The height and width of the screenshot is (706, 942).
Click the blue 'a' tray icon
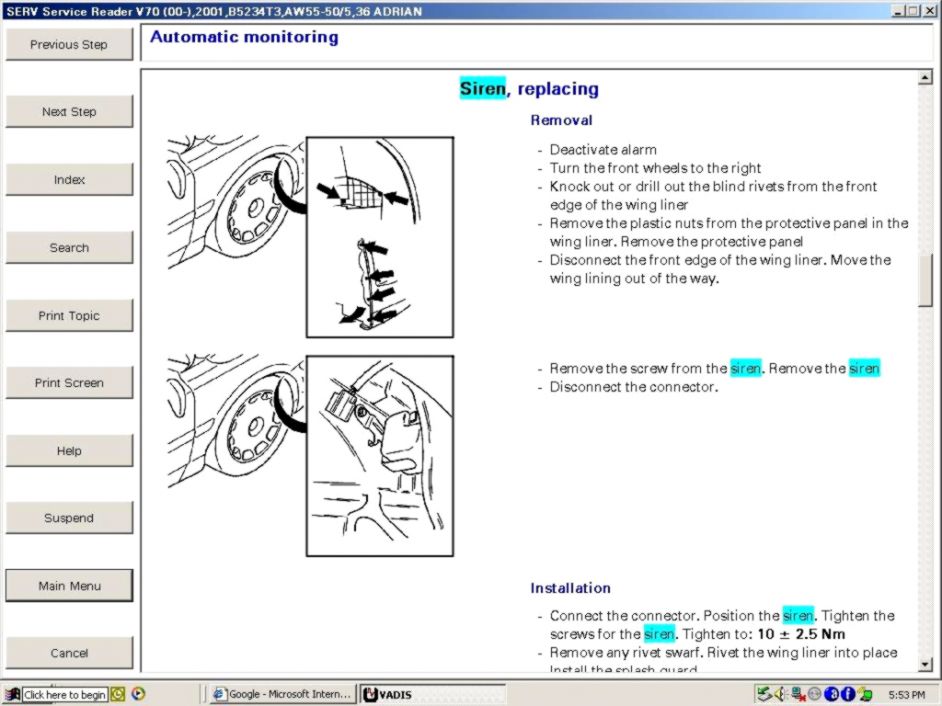[831, 695]
